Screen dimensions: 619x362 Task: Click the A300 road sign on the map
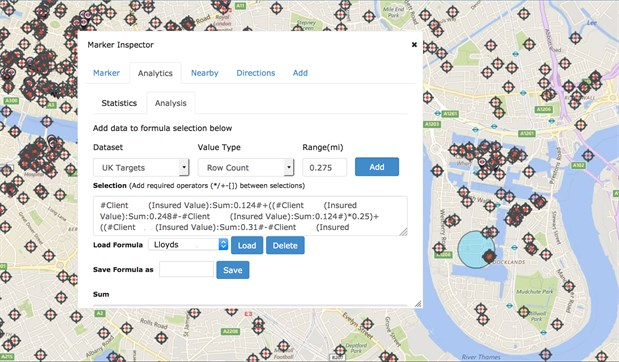point(11,101)
